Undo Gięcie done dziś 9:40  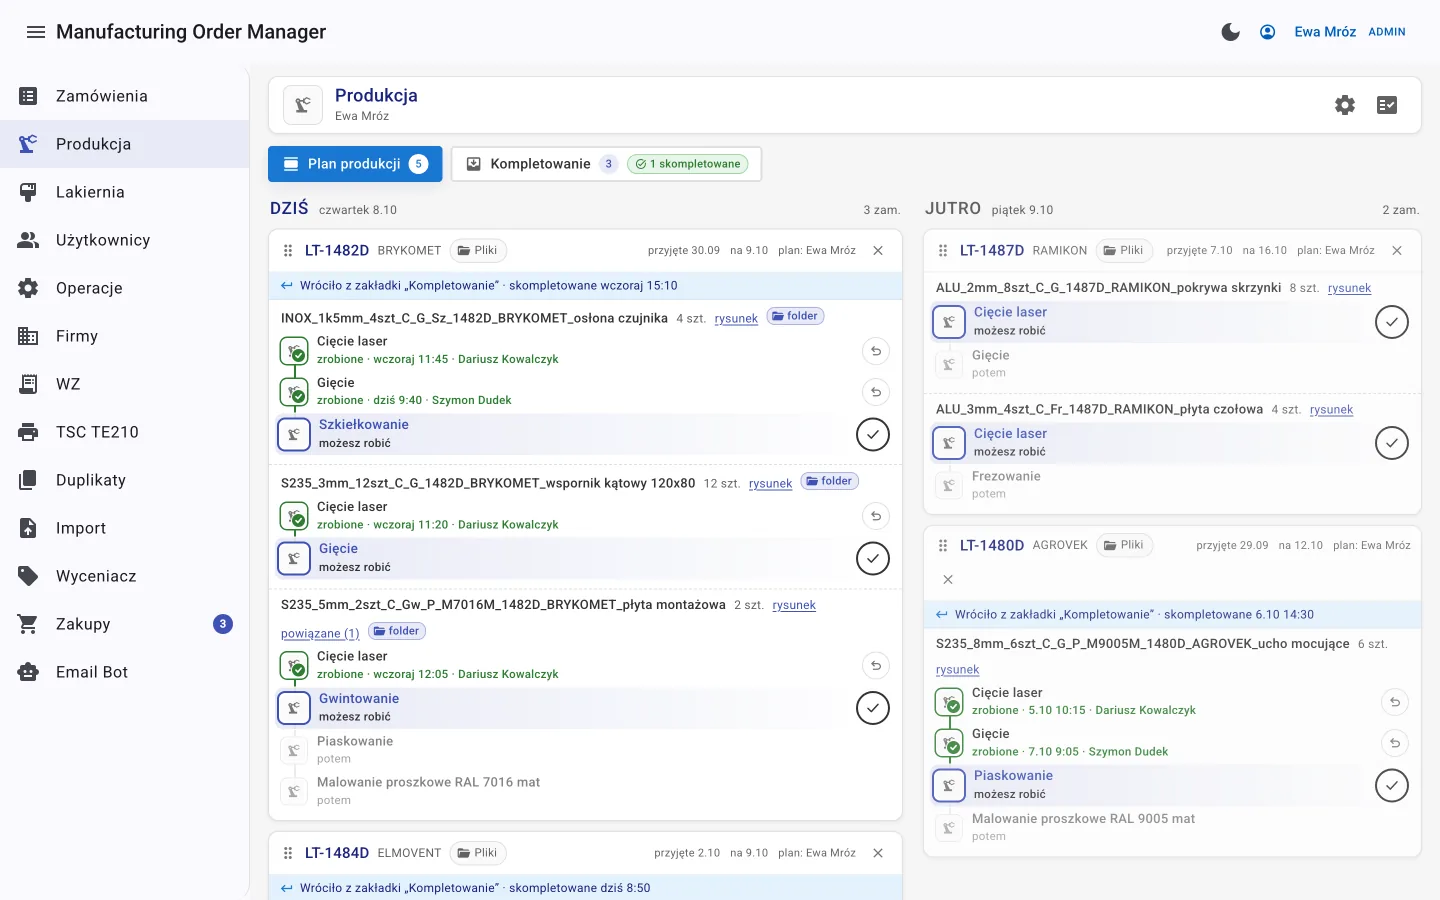tap(875, 392)
